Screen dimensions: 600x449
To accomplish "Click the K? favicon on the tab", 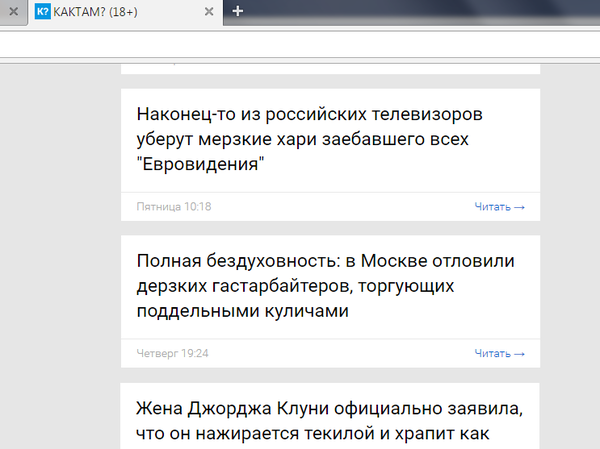I will tap(42, 12).
